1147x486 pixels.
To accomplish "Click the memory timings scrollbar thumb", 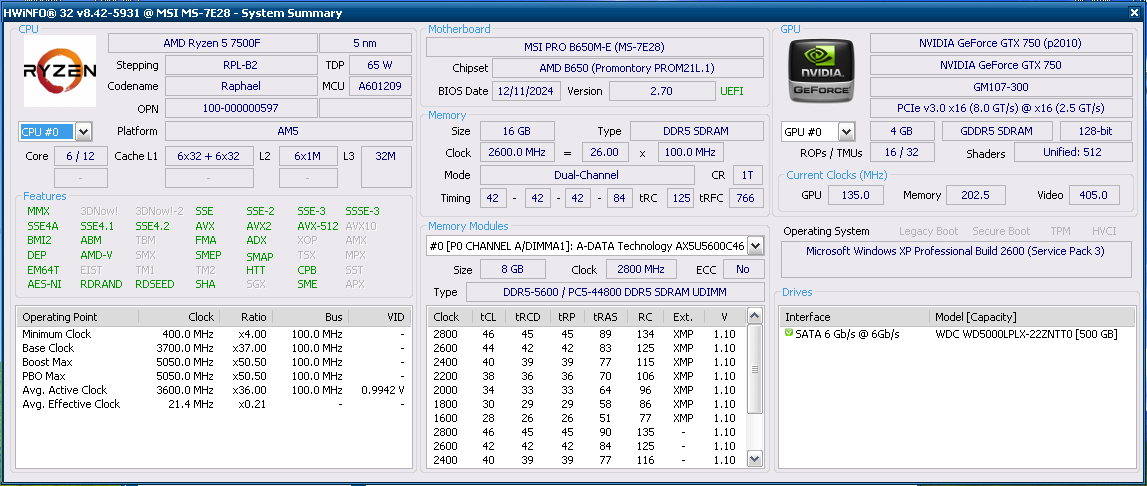I will tap(755, 368).
